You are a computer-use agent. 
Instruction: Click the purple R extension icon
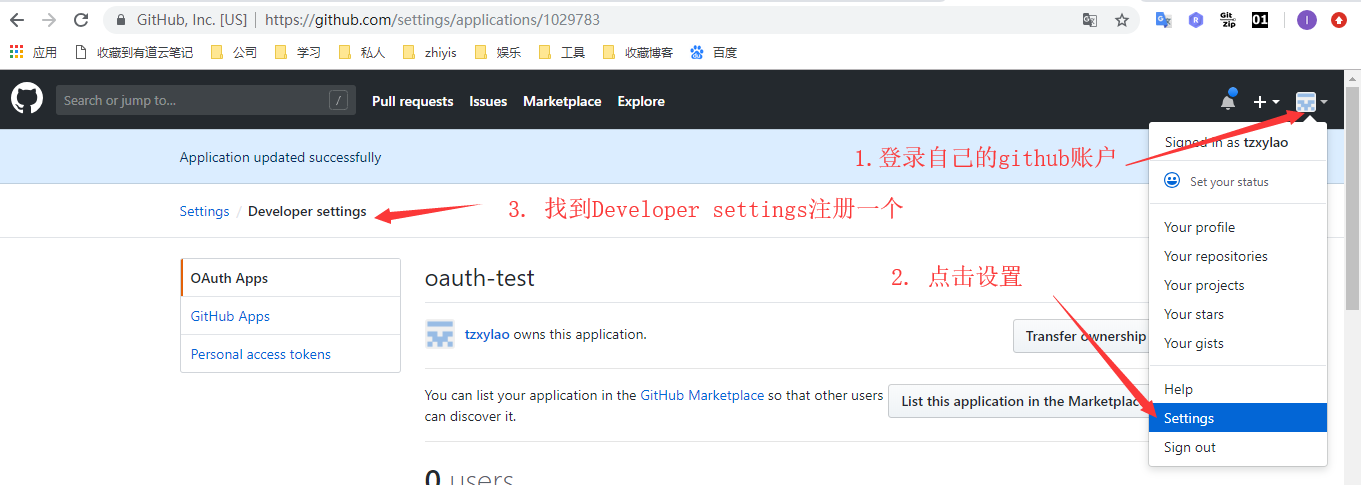tap(1195, 20)
